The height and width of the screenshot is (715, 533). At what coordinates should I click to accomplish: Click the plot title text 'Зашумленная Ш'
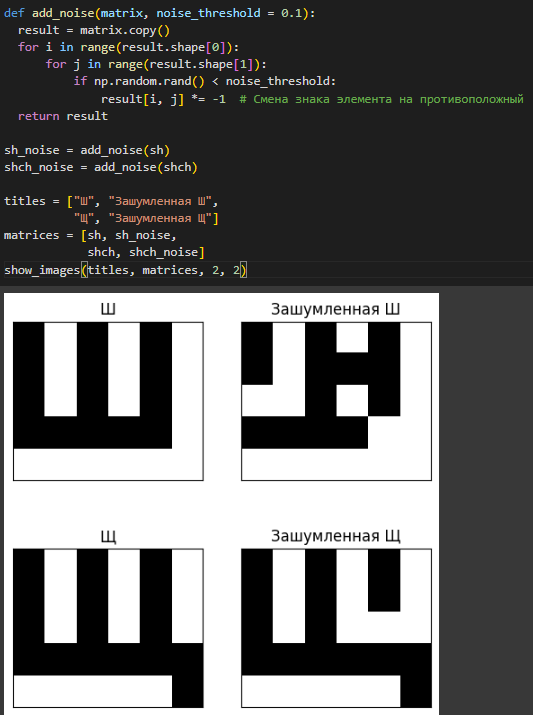(336, 309)
